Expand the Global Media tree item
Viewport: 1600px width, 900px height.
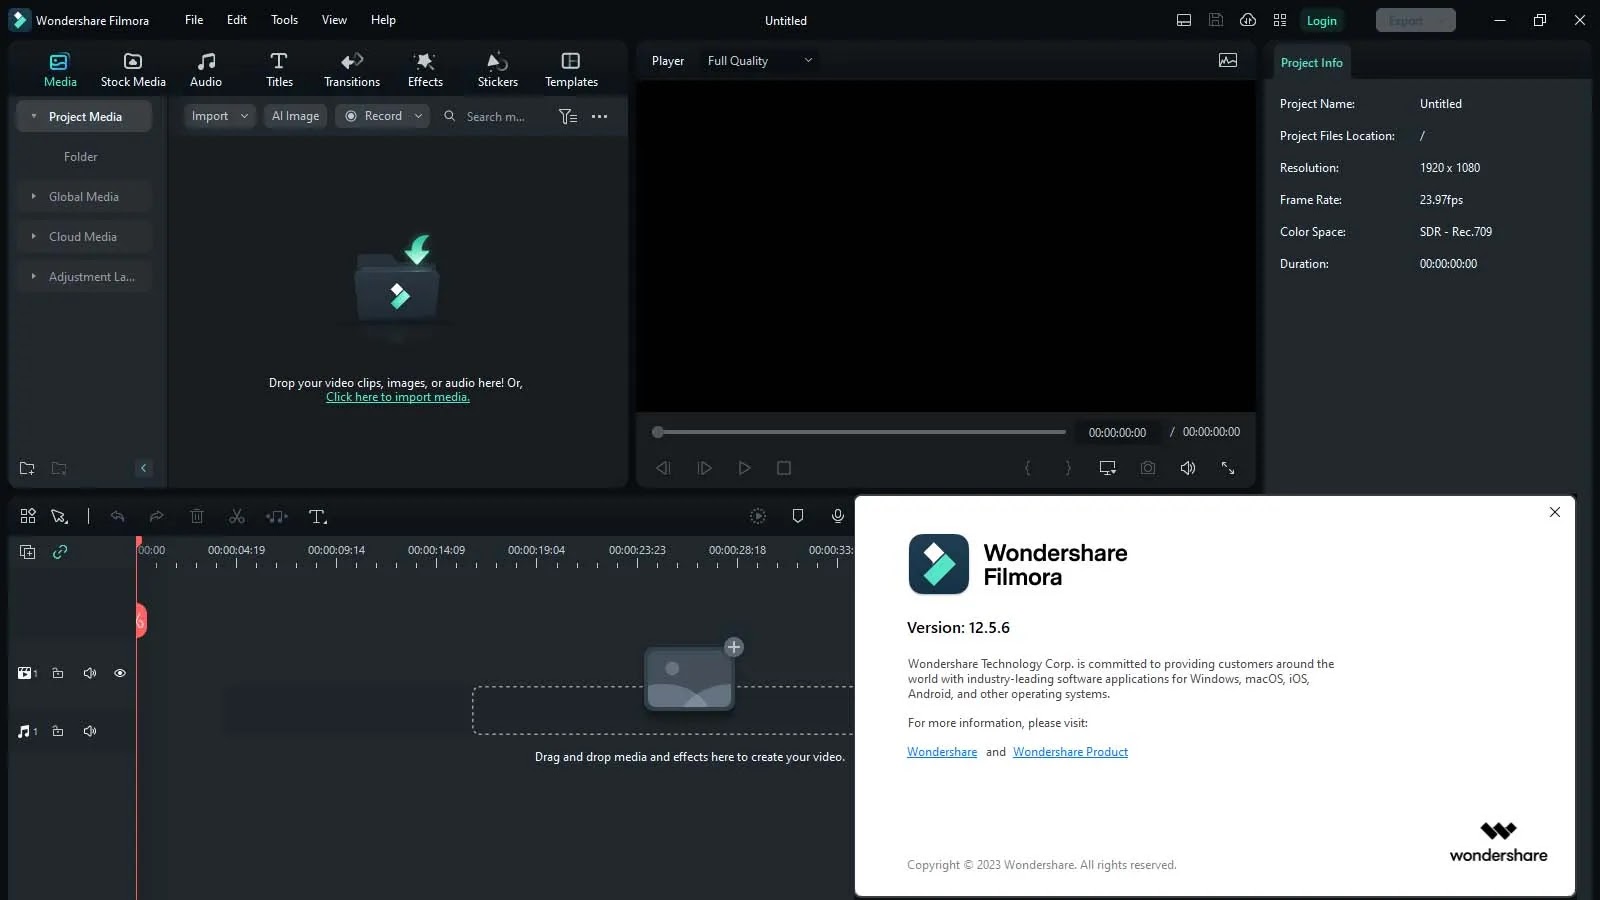point(34,197)
